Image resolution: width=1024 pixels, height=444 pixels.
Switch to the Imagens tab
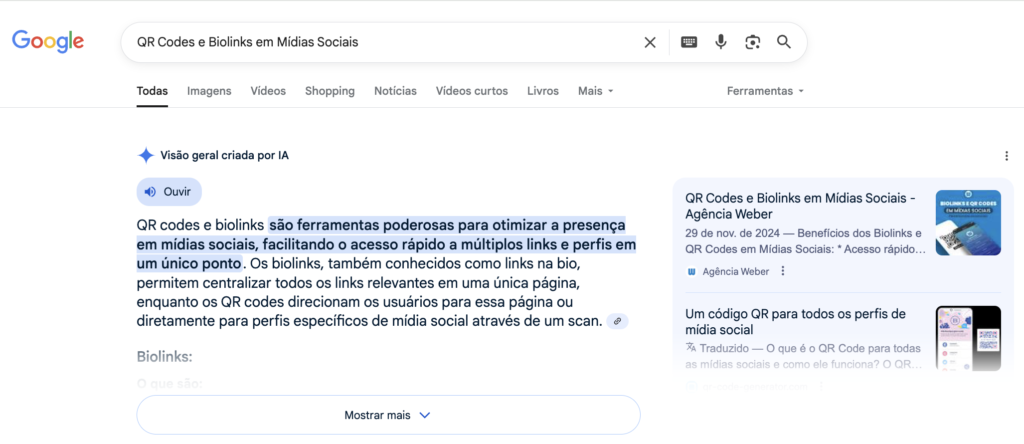click(x=209, y=91)
